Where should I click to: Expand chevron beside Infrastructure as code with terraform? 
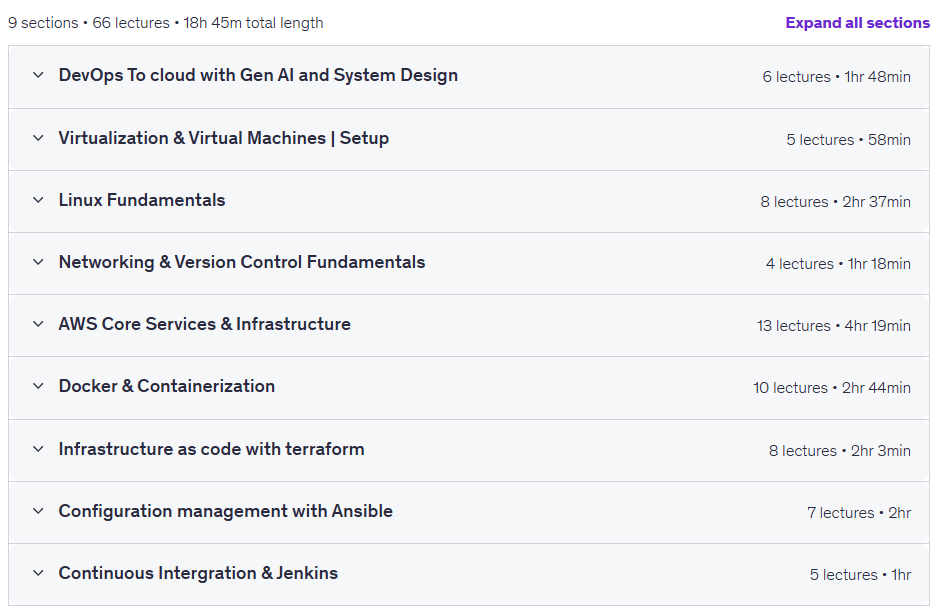coord(38,449)
